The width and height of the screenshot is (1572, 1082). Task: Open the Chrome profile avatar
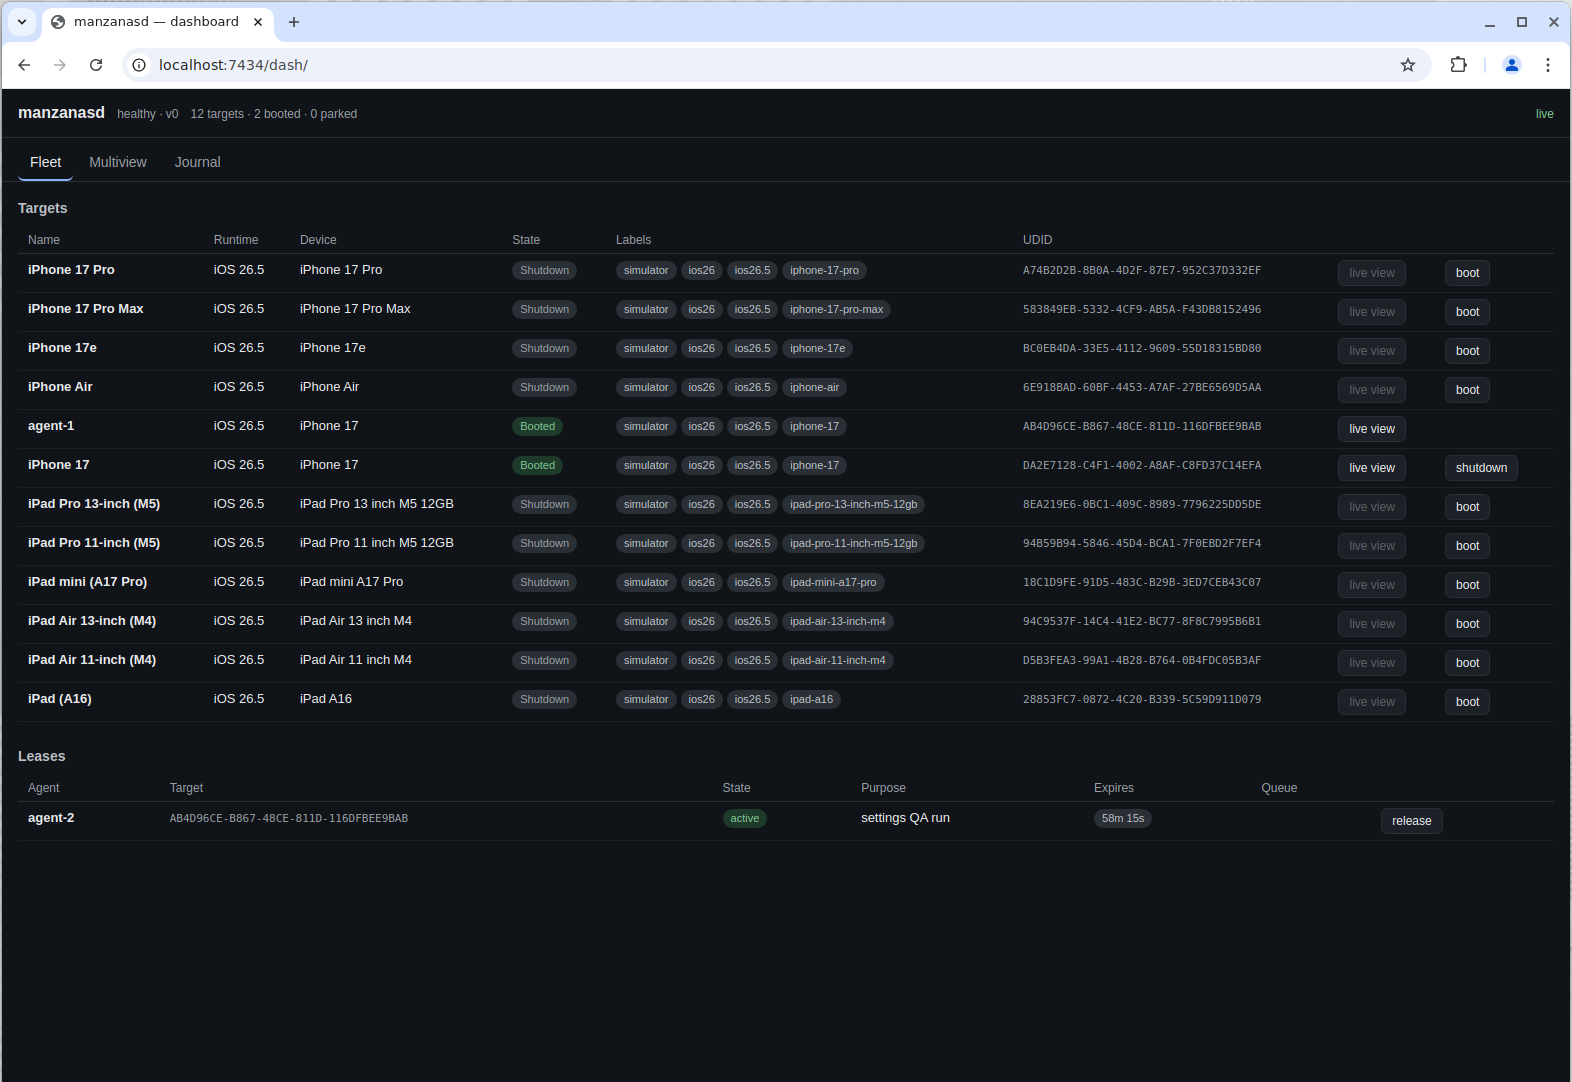tap(1512, 65)
